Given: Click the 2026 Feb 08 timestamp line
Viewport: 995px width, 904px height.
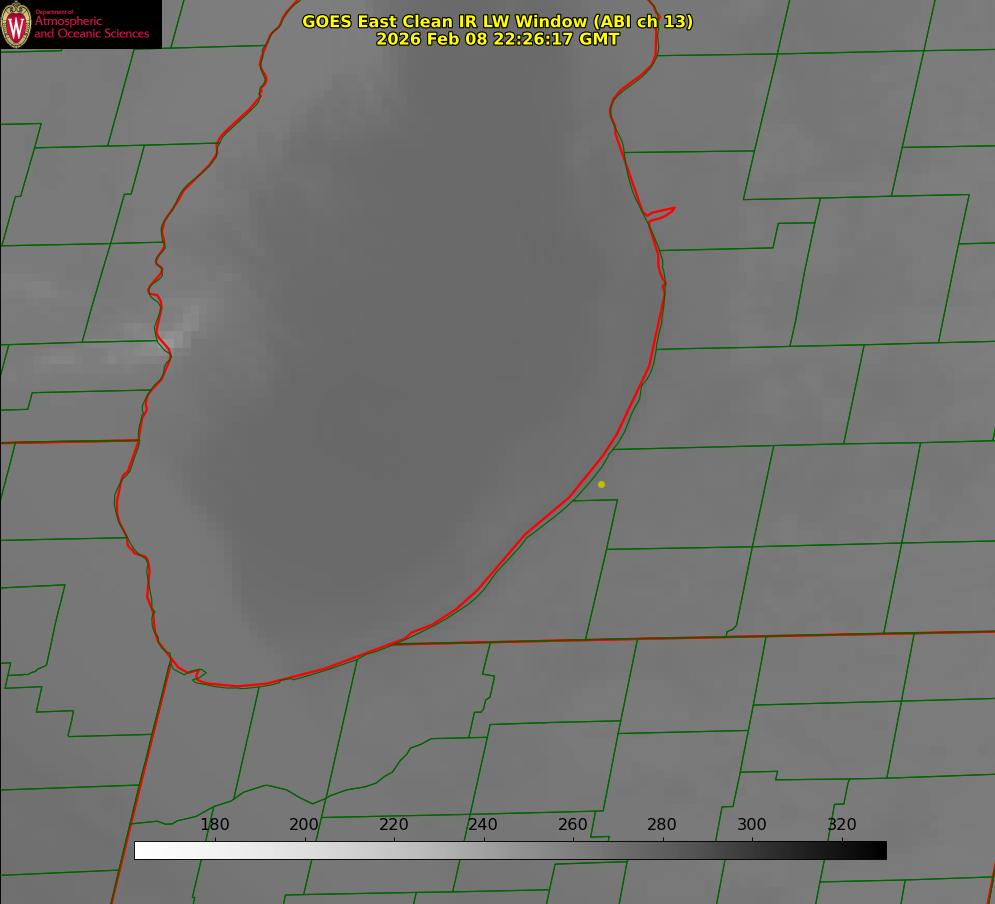Looking at the screenshot, I should tap(497, 39).
